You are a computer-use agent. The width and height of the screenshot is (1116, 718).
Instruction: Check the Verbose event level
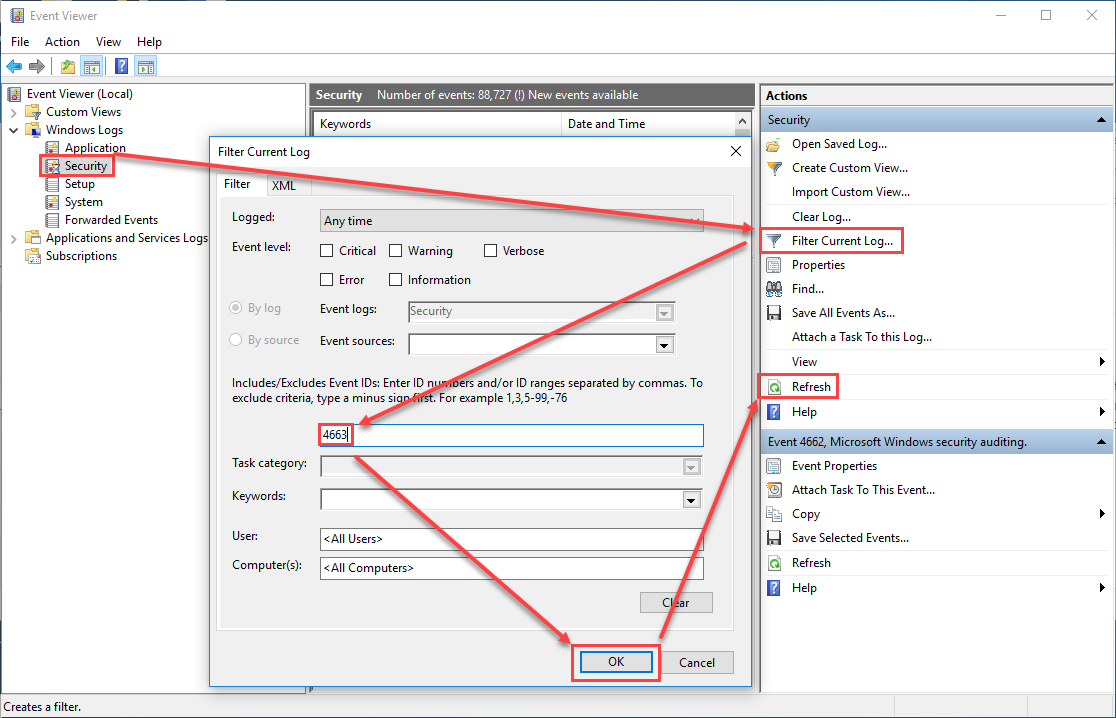click(490, 251)
